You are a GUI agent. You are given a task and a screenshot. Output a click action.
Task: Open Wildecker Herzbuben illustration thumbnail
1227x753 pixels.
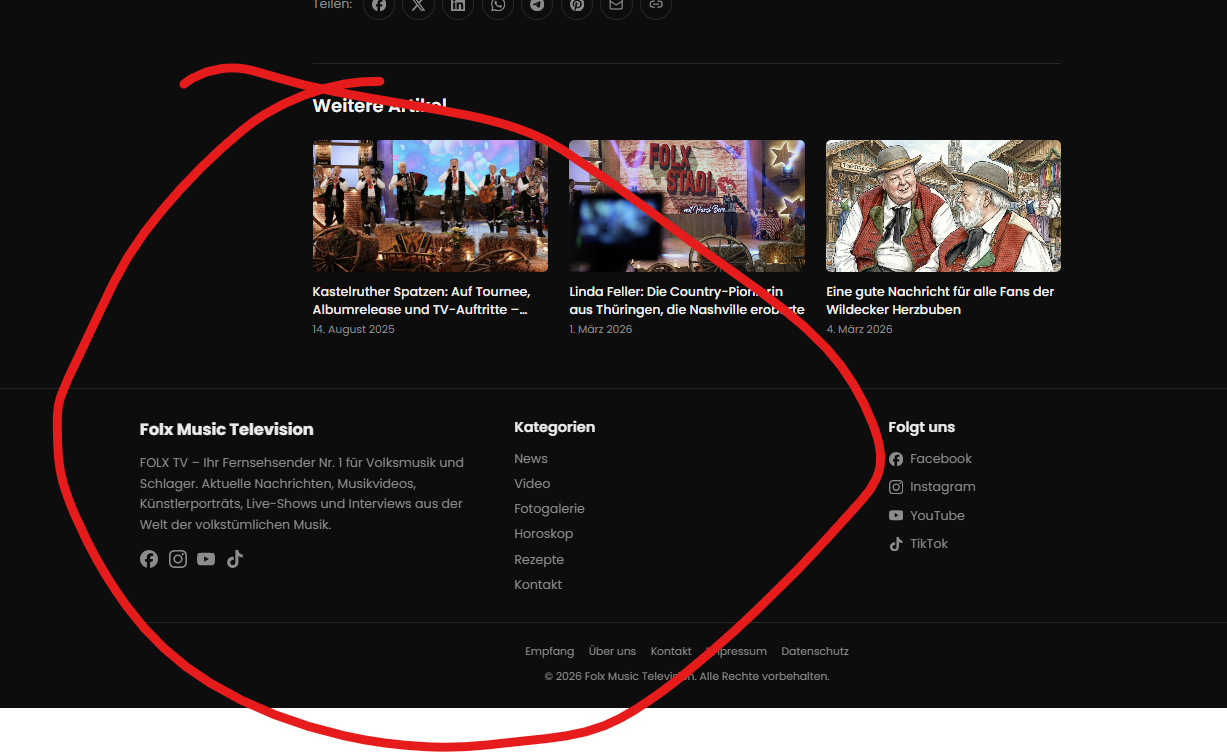[943, 206]
